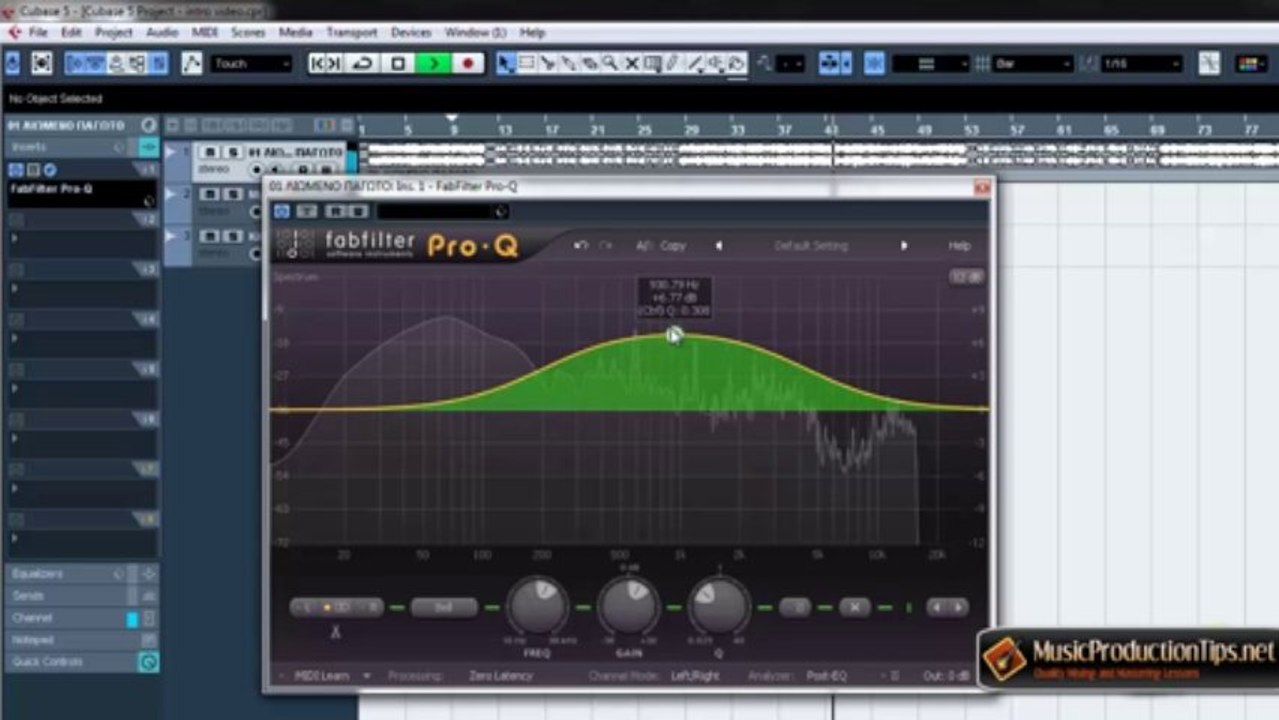Open the Transport menu
This screenshot has width=1279, height=720.
(x=351, y=32)
